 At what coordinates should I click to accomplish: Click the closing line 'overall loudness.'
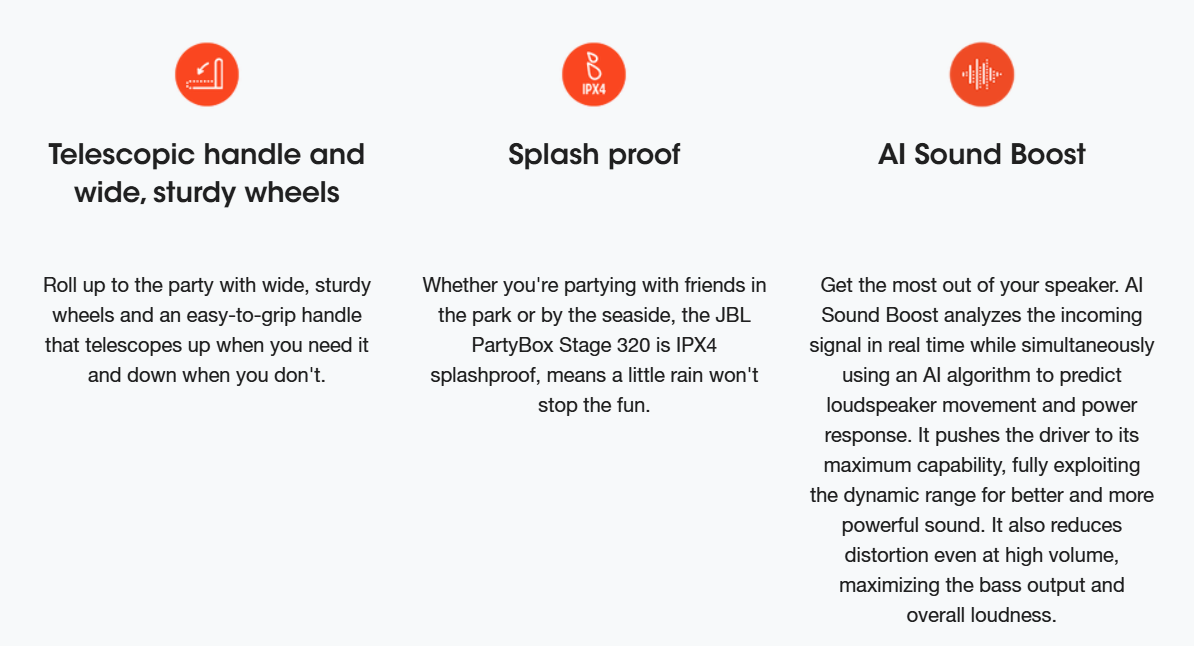coord(982,615)
